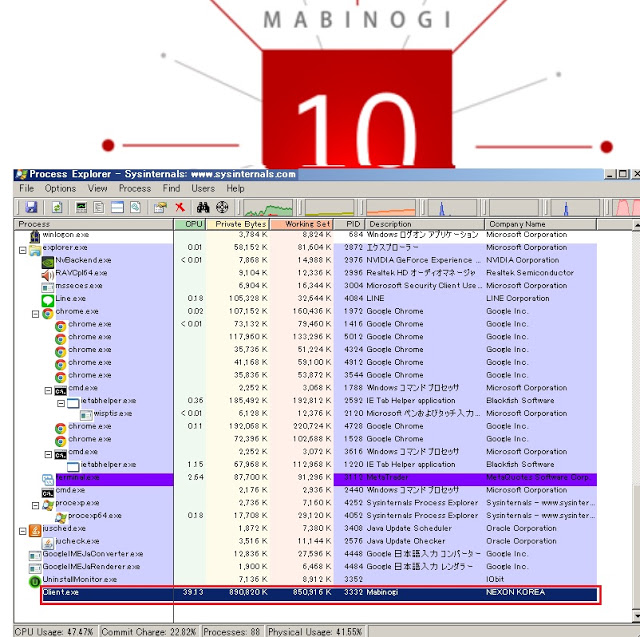Sort by the PID column header
Screen dimensions: 640x637
click(349, 224)
